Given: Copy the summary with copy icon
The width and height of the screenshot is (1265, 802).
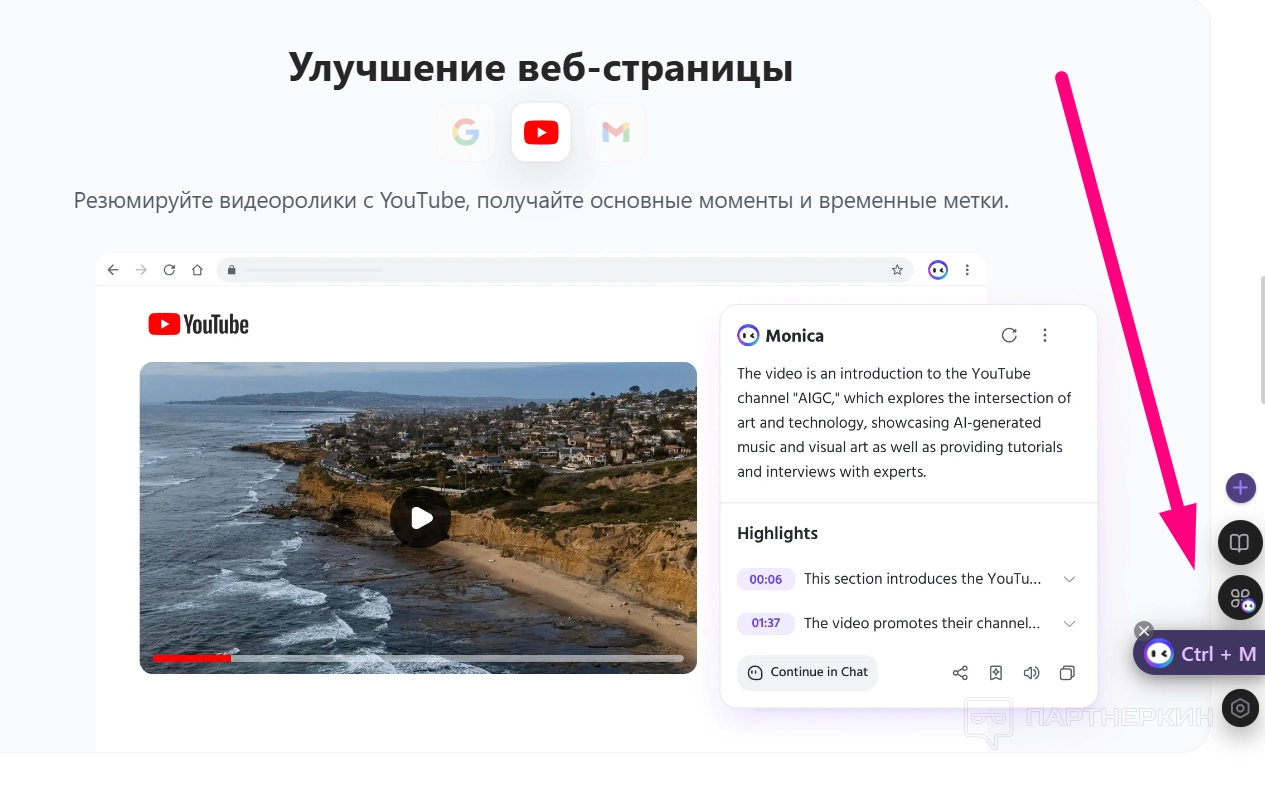Looking at the screenshot, I should click(x=1067, y=673).
